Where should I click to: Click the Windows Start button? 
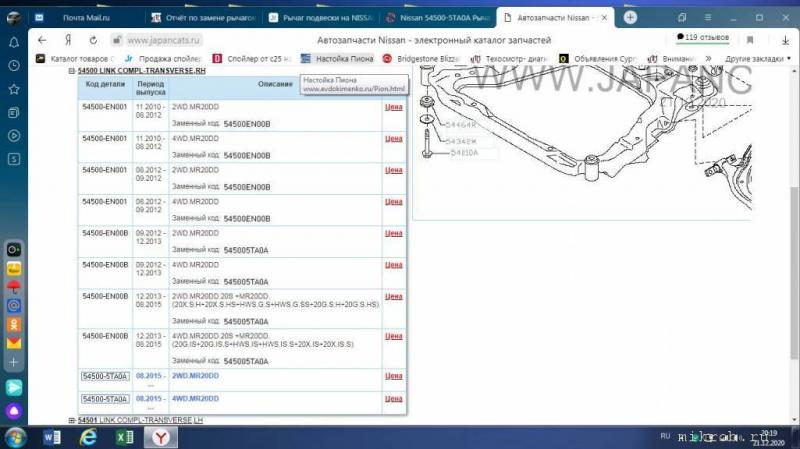tap(15, 437)
